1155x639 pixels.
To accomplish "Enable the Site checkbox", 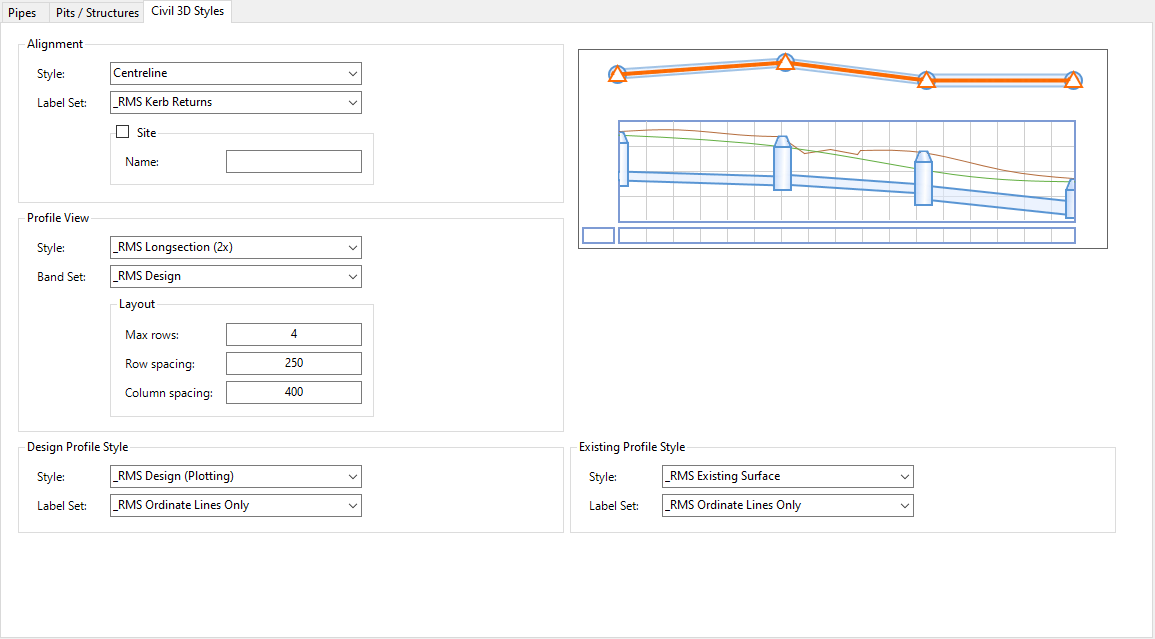I will click(123, 132).
